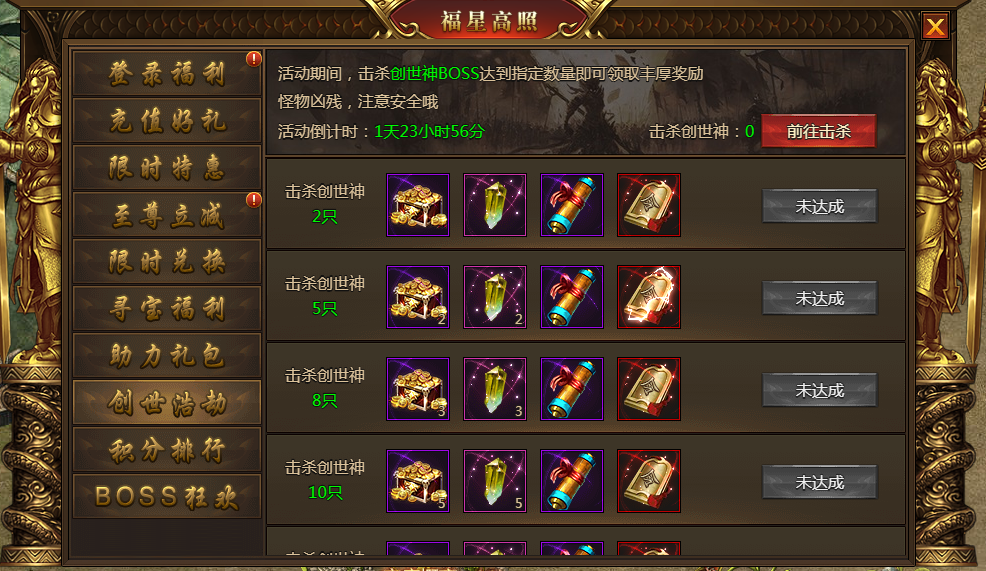Select yellow crystal icon in 5只 reward row
Image resolution: width=986 pixels, height=571 pixels.
tap(495, 297)
